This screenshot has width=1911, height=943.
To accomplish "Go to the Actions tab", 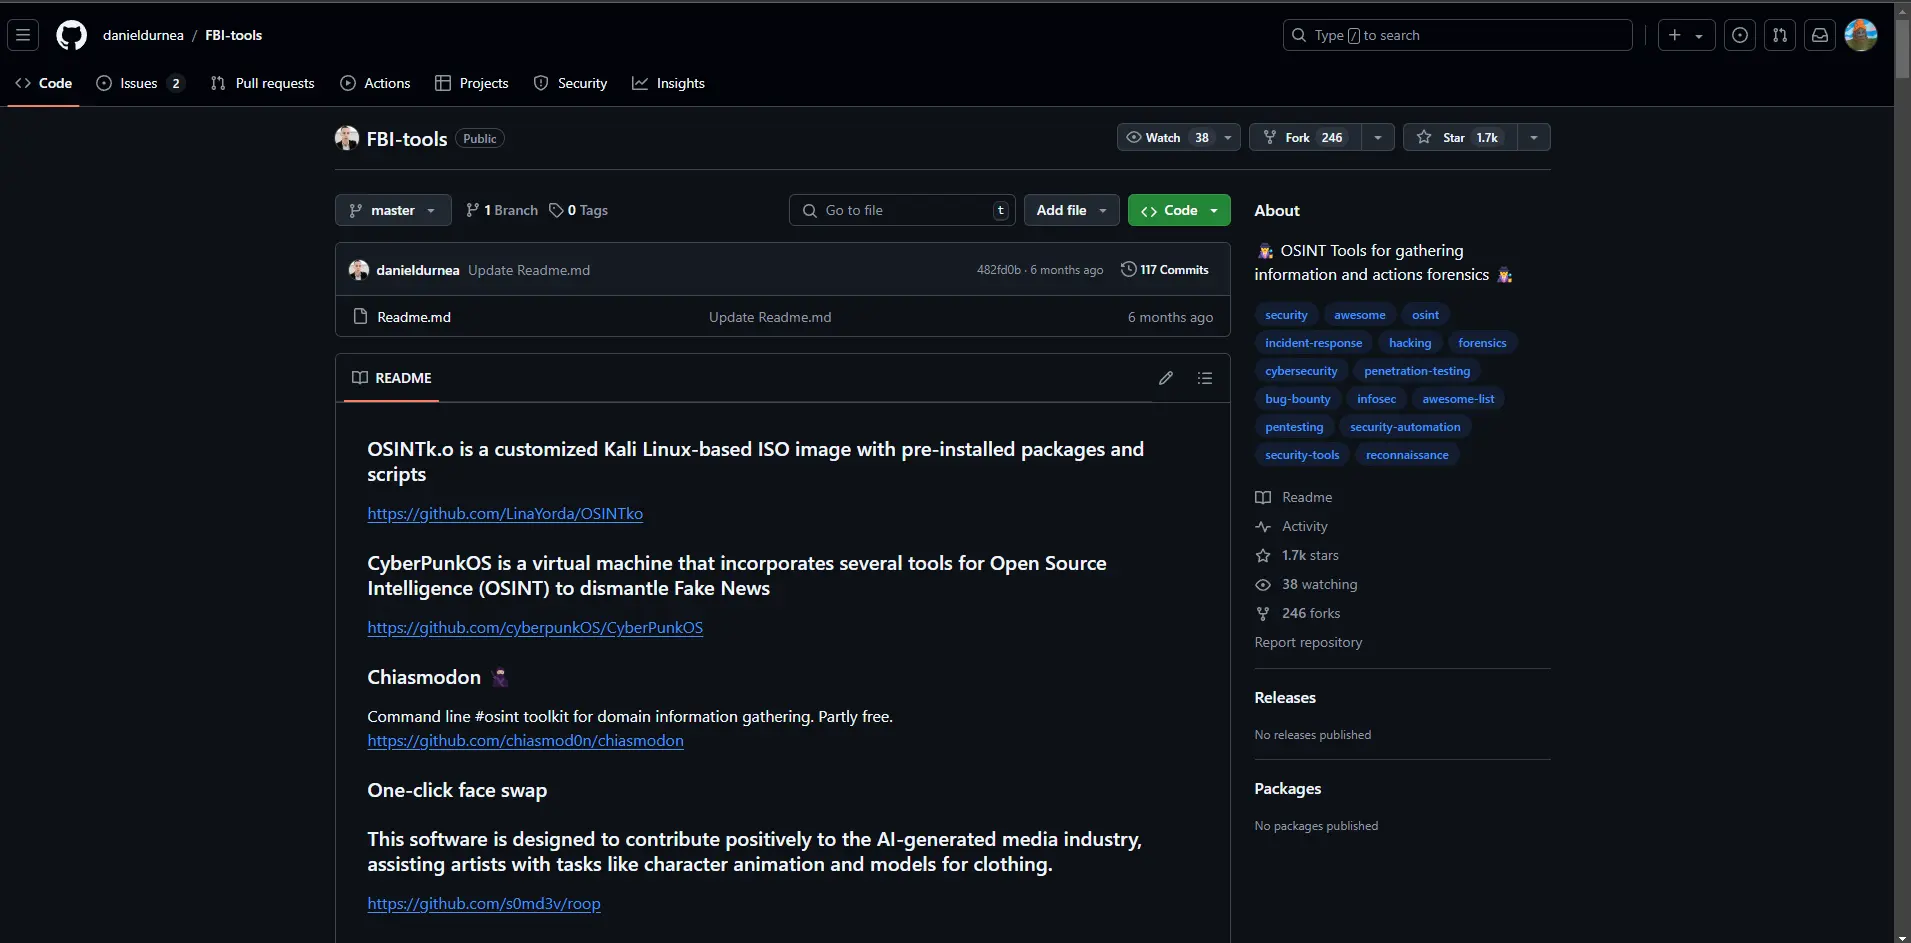I will point(375,83).
